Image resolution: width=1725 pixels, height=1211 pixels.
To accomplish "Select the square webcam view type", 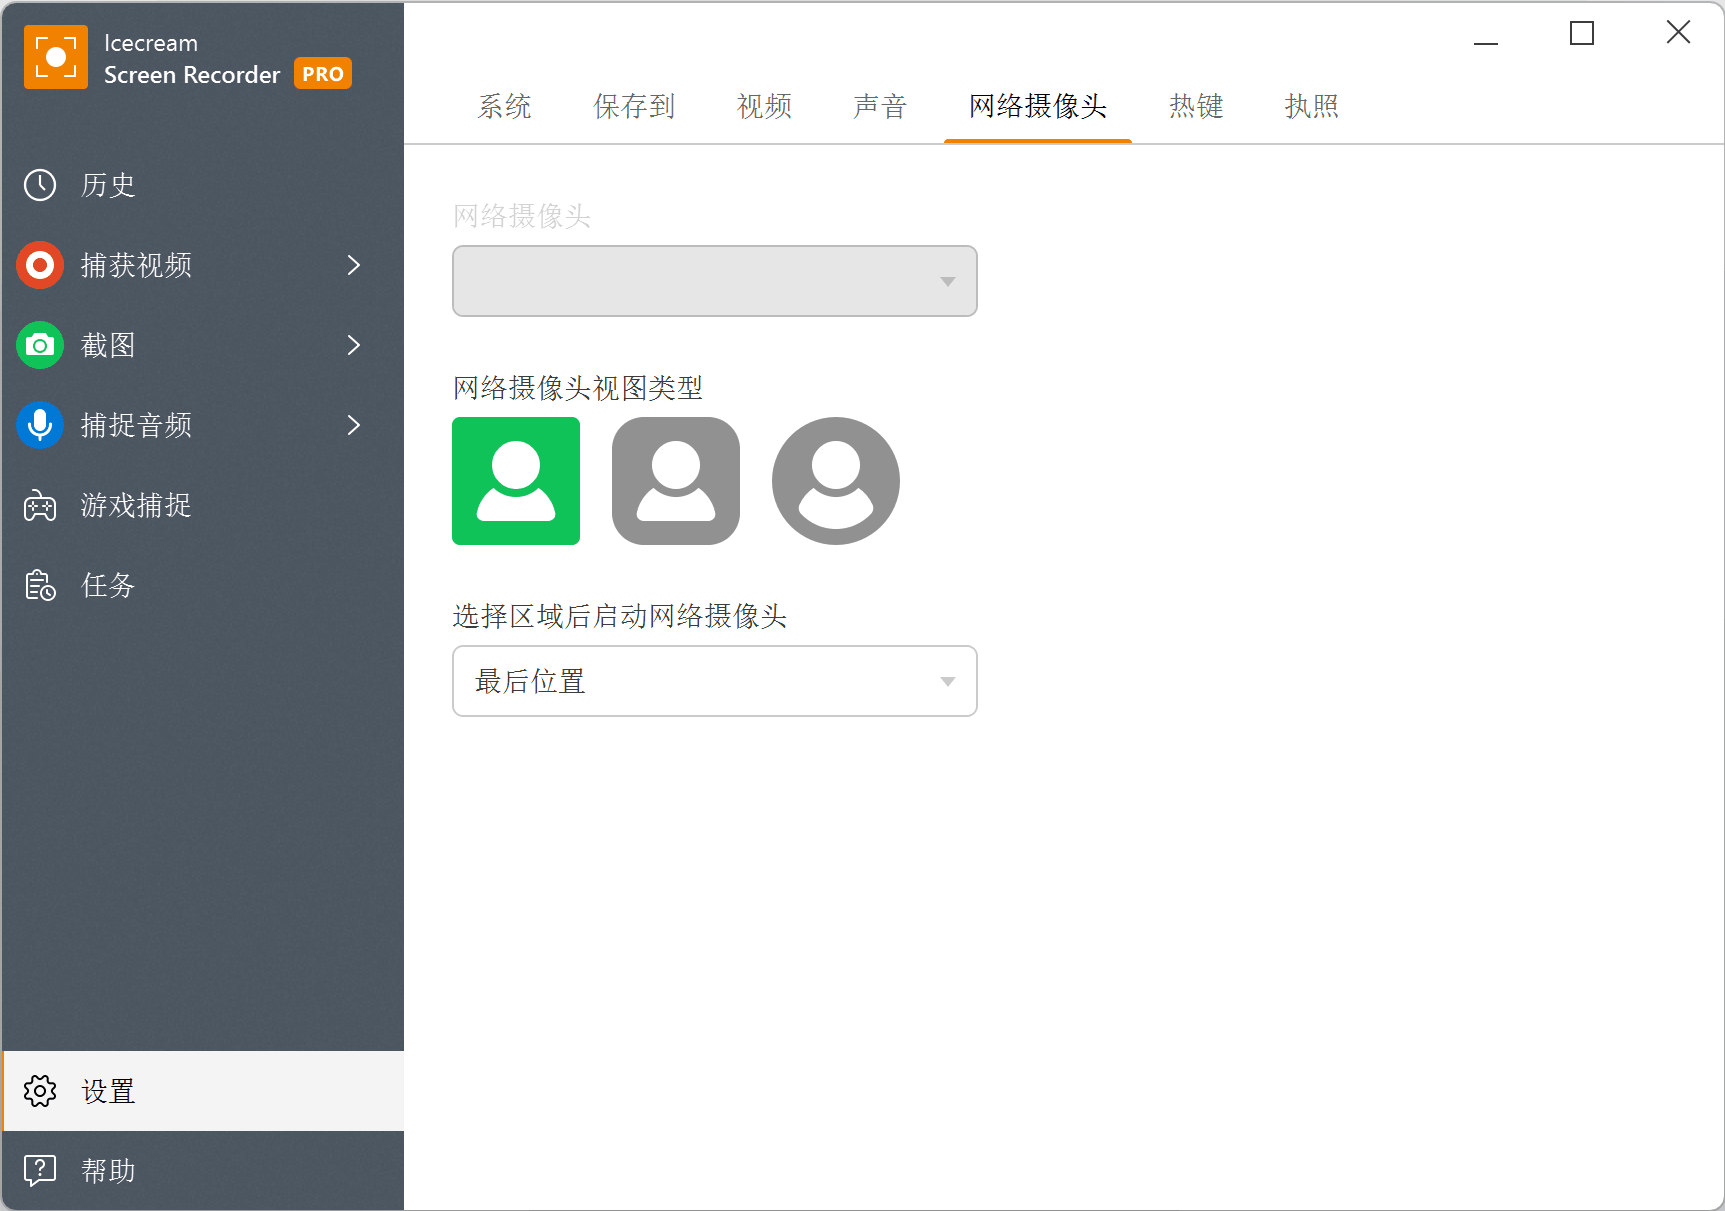I will click(x=516, y=481).
